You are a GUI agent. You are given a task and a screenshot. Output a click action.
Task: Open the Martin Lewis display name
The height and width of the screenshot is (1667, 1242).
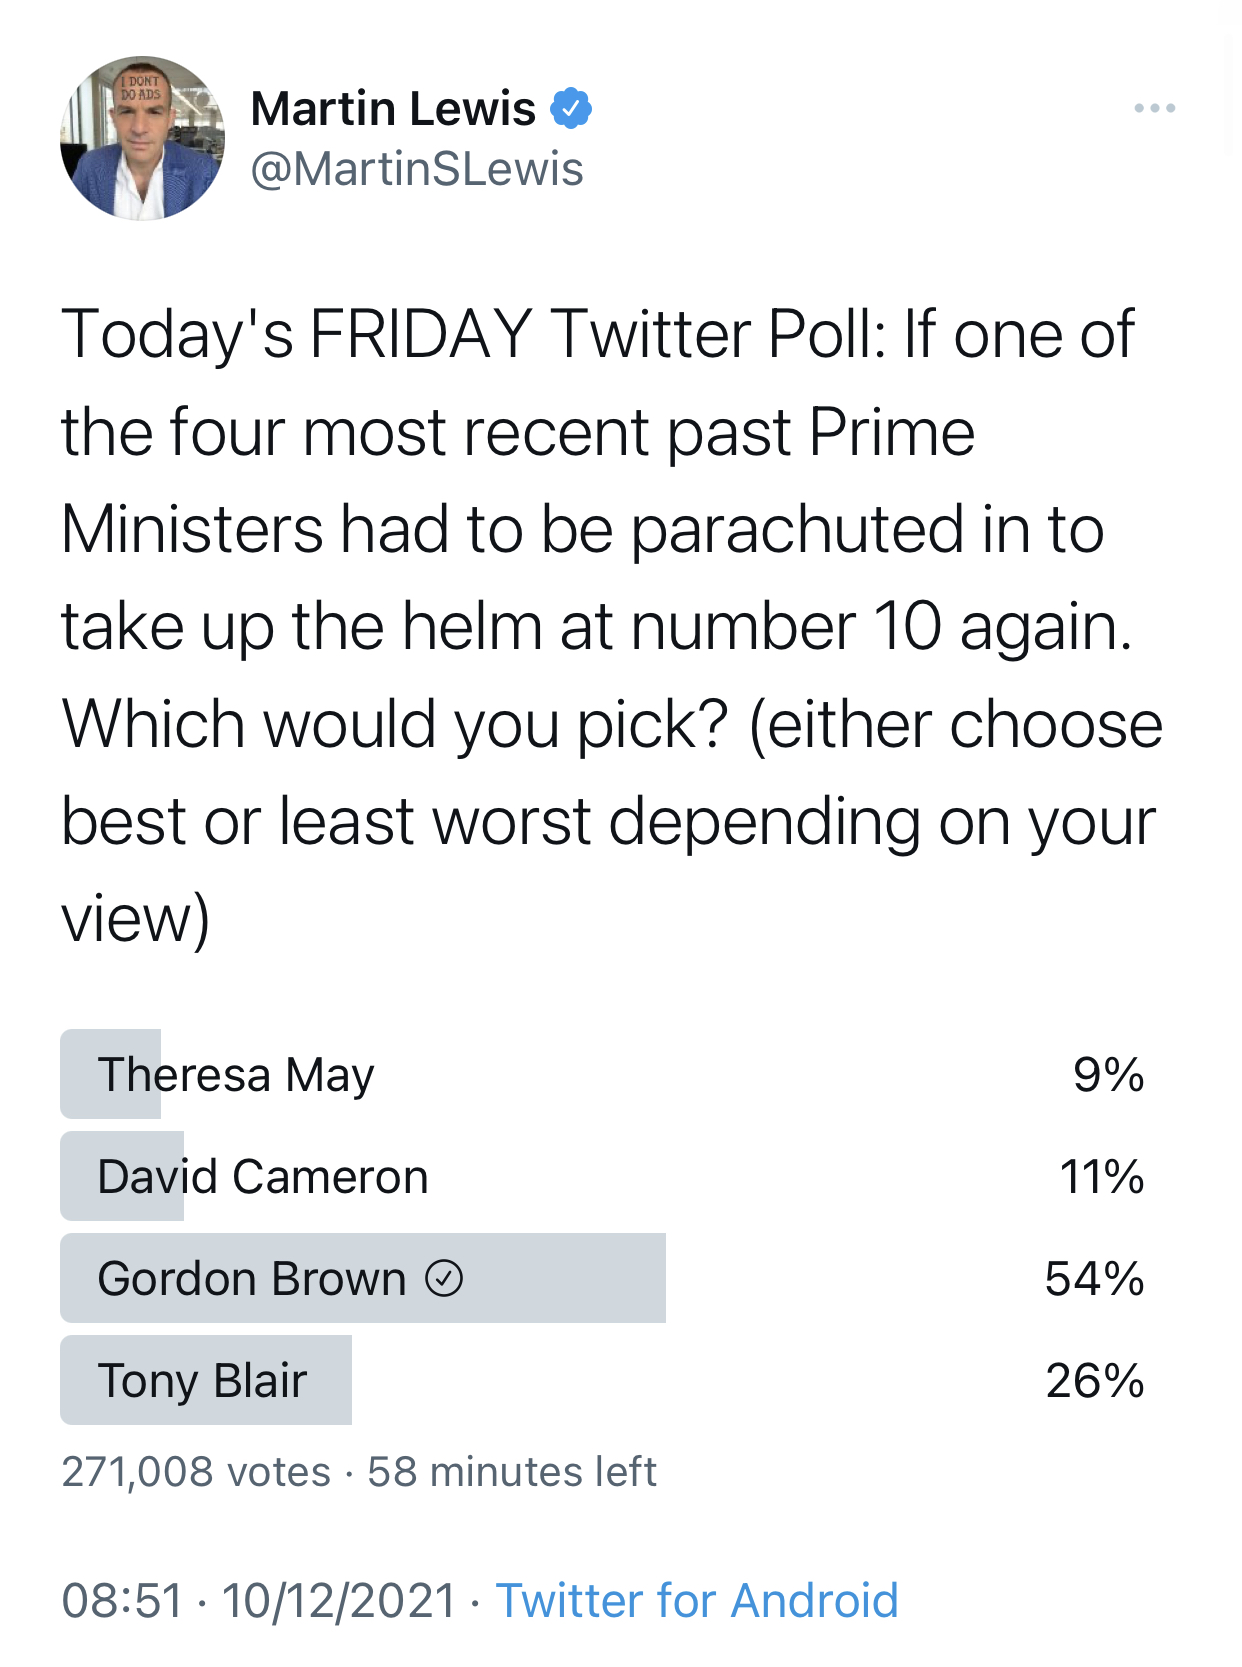pyautogui.click(x=393, y=108)
